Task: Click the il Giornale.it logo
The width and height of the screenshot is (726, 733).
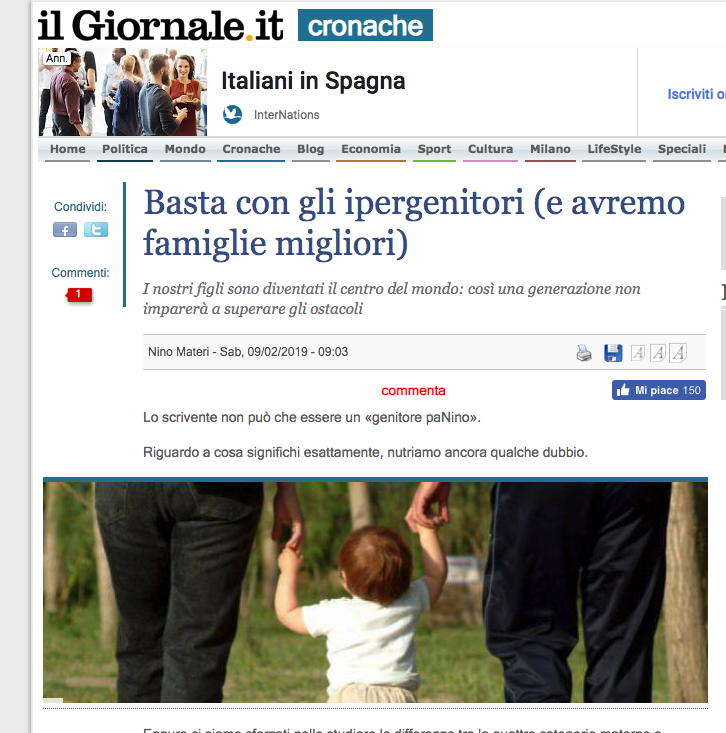Action: [x=160, y=25]
